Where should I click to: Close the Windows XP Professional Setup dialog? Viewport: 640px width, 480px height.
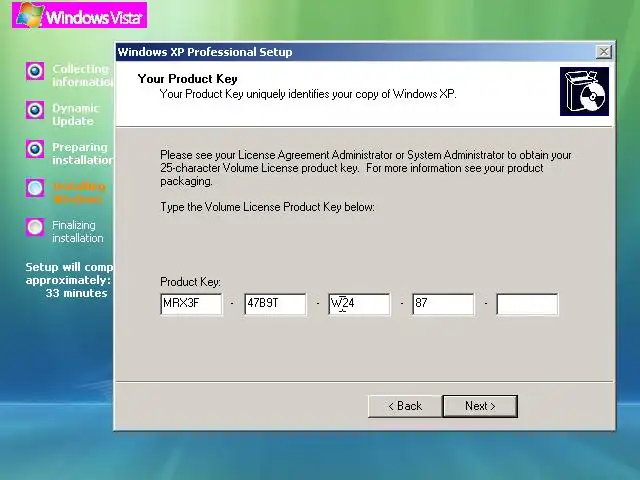[x=604, y=52]
